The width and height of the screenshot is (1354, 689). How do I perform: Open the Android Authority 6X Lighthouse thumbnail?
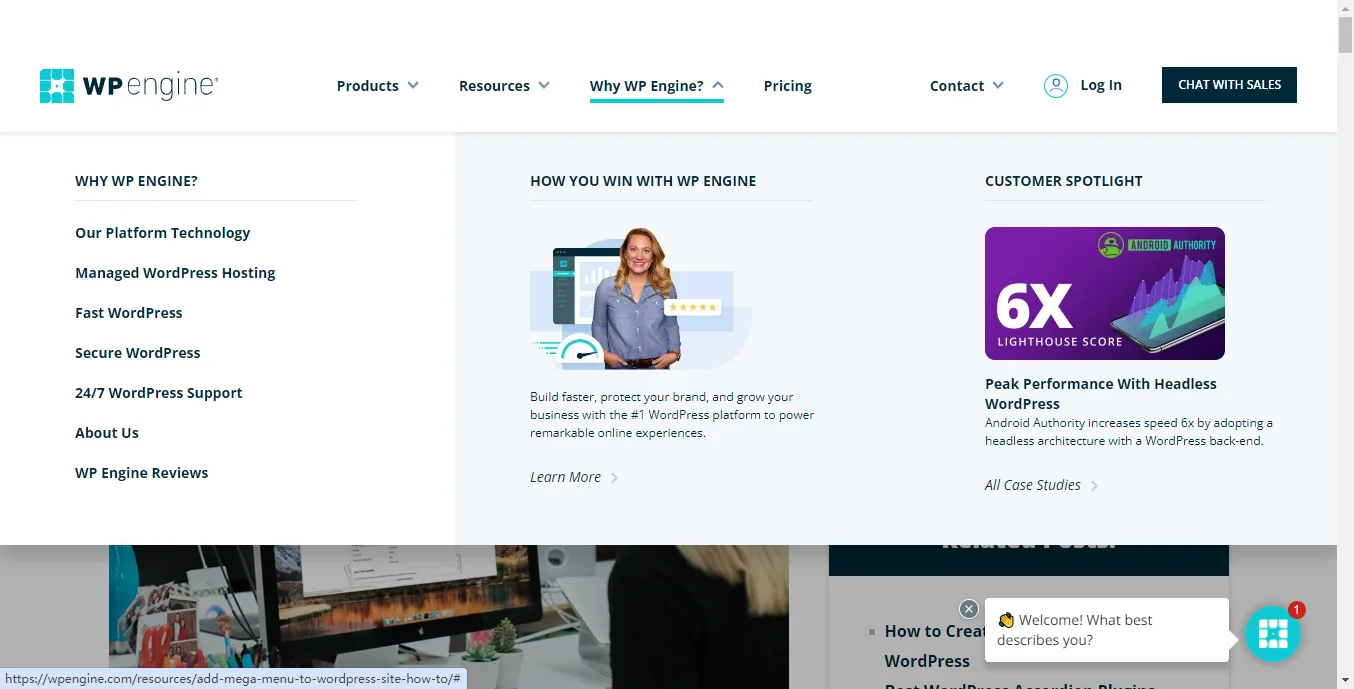(x=1105, y=293)
